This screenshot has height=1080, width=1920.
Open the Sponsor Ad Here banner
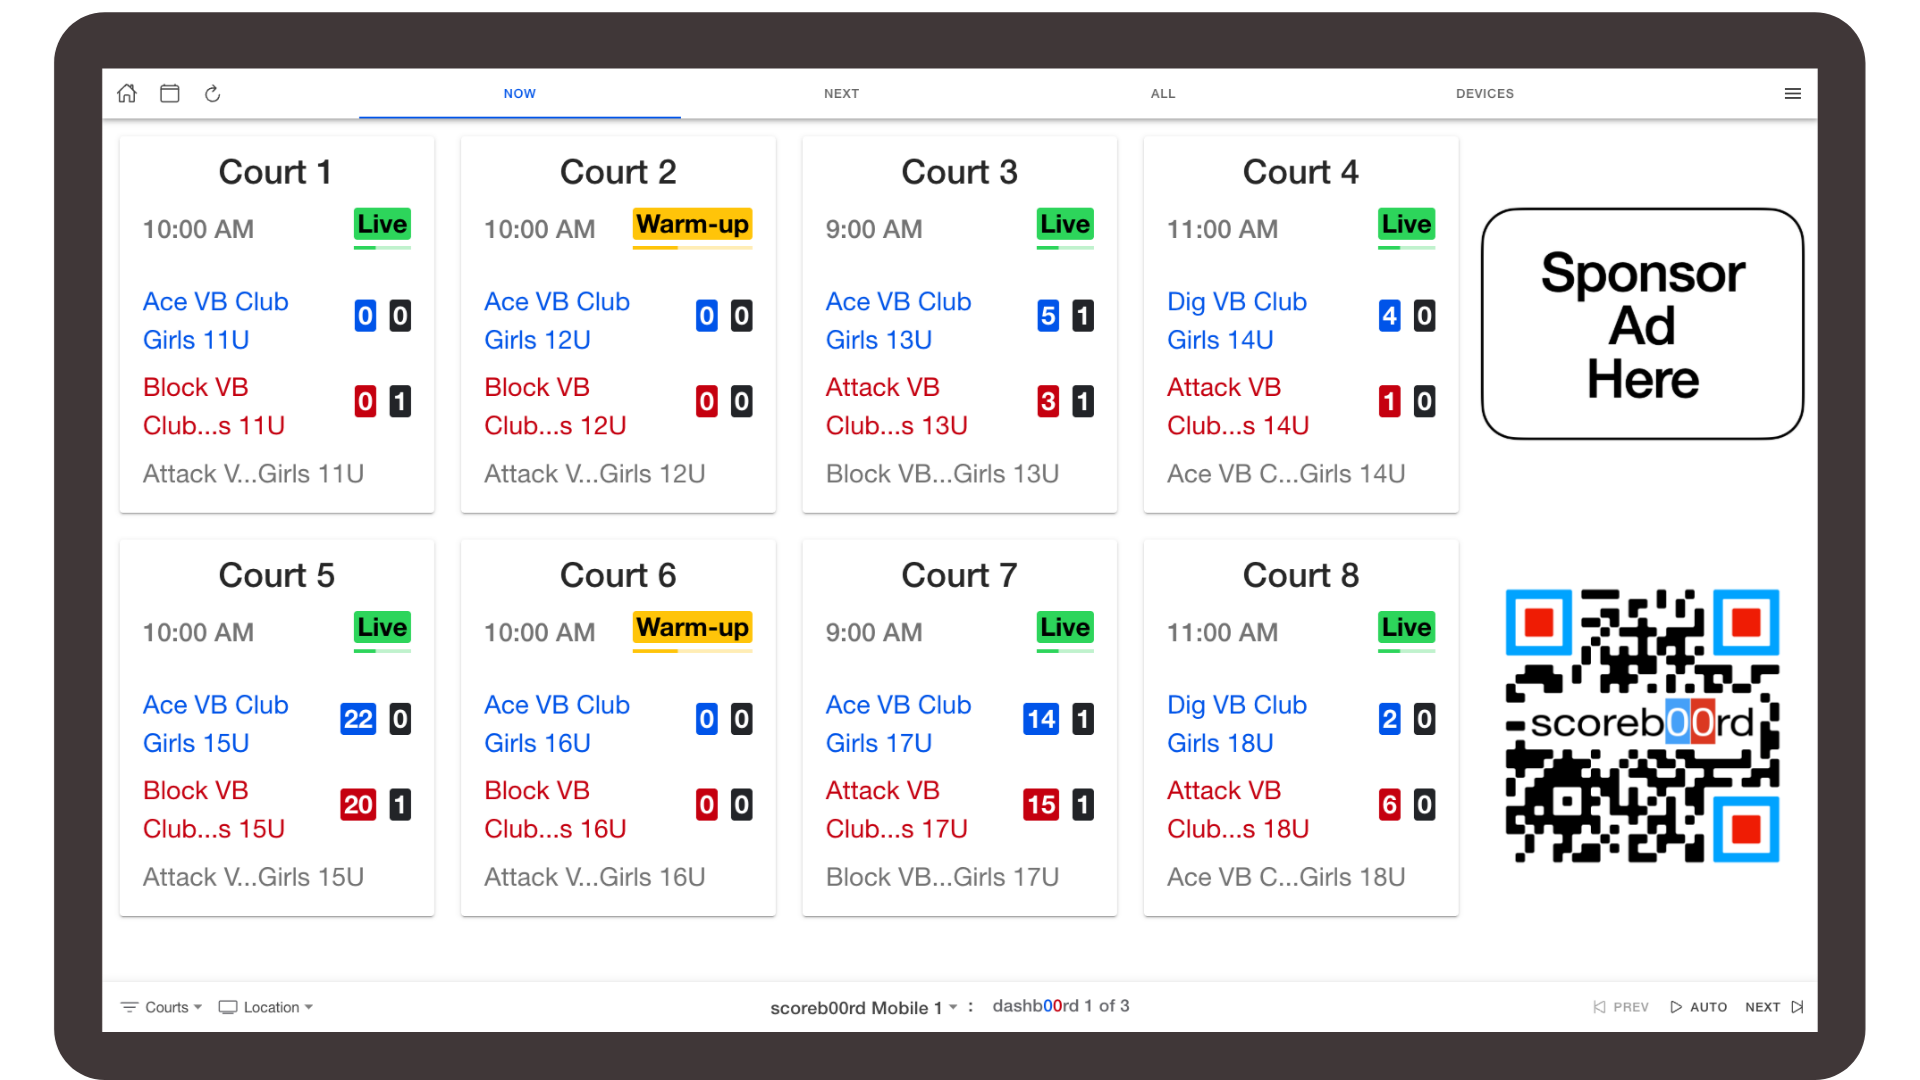[1642, 324]
